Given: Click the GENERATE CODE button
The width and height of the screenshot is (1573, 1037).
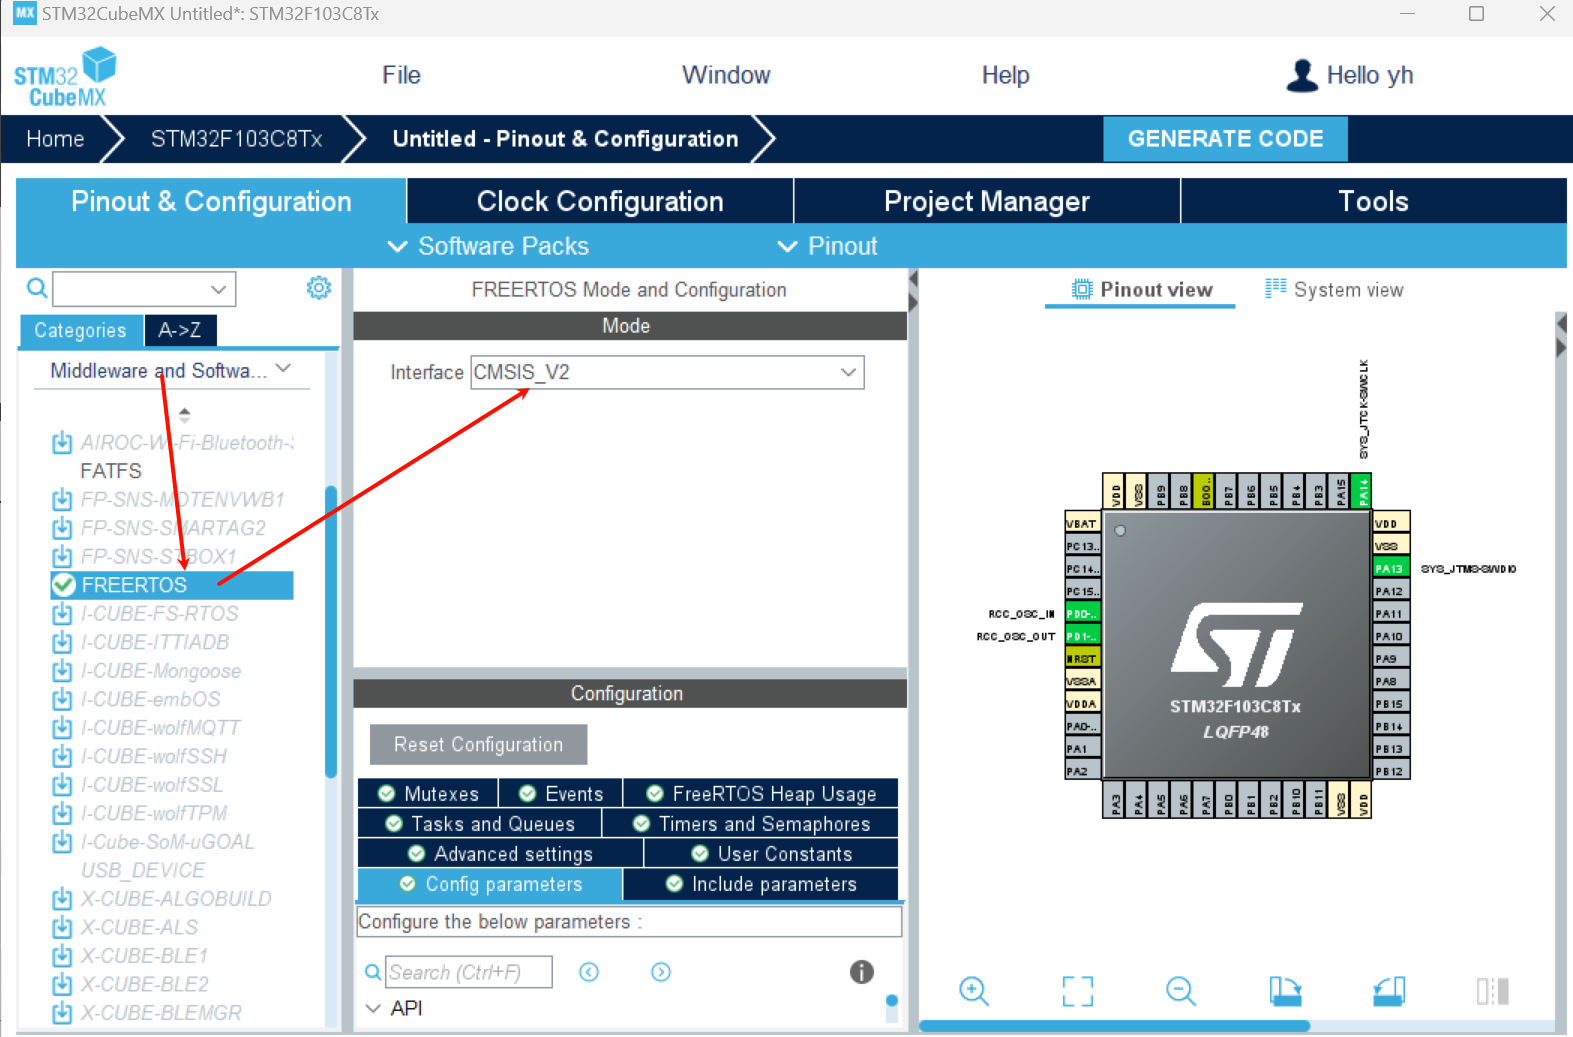Looking at the screenshot, I should [1225, 139].
